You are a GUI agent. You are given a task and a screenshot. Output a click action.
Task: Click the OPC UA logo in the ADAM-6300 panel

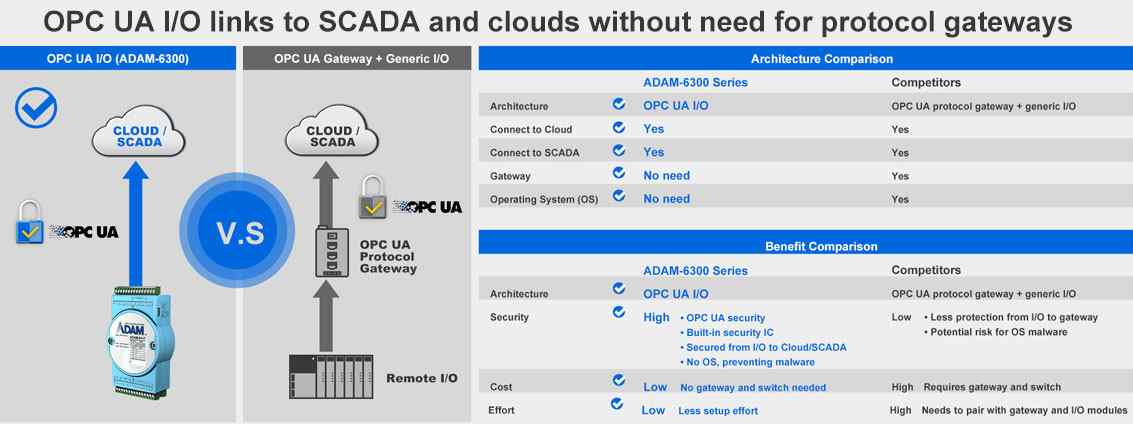point(83,232)
